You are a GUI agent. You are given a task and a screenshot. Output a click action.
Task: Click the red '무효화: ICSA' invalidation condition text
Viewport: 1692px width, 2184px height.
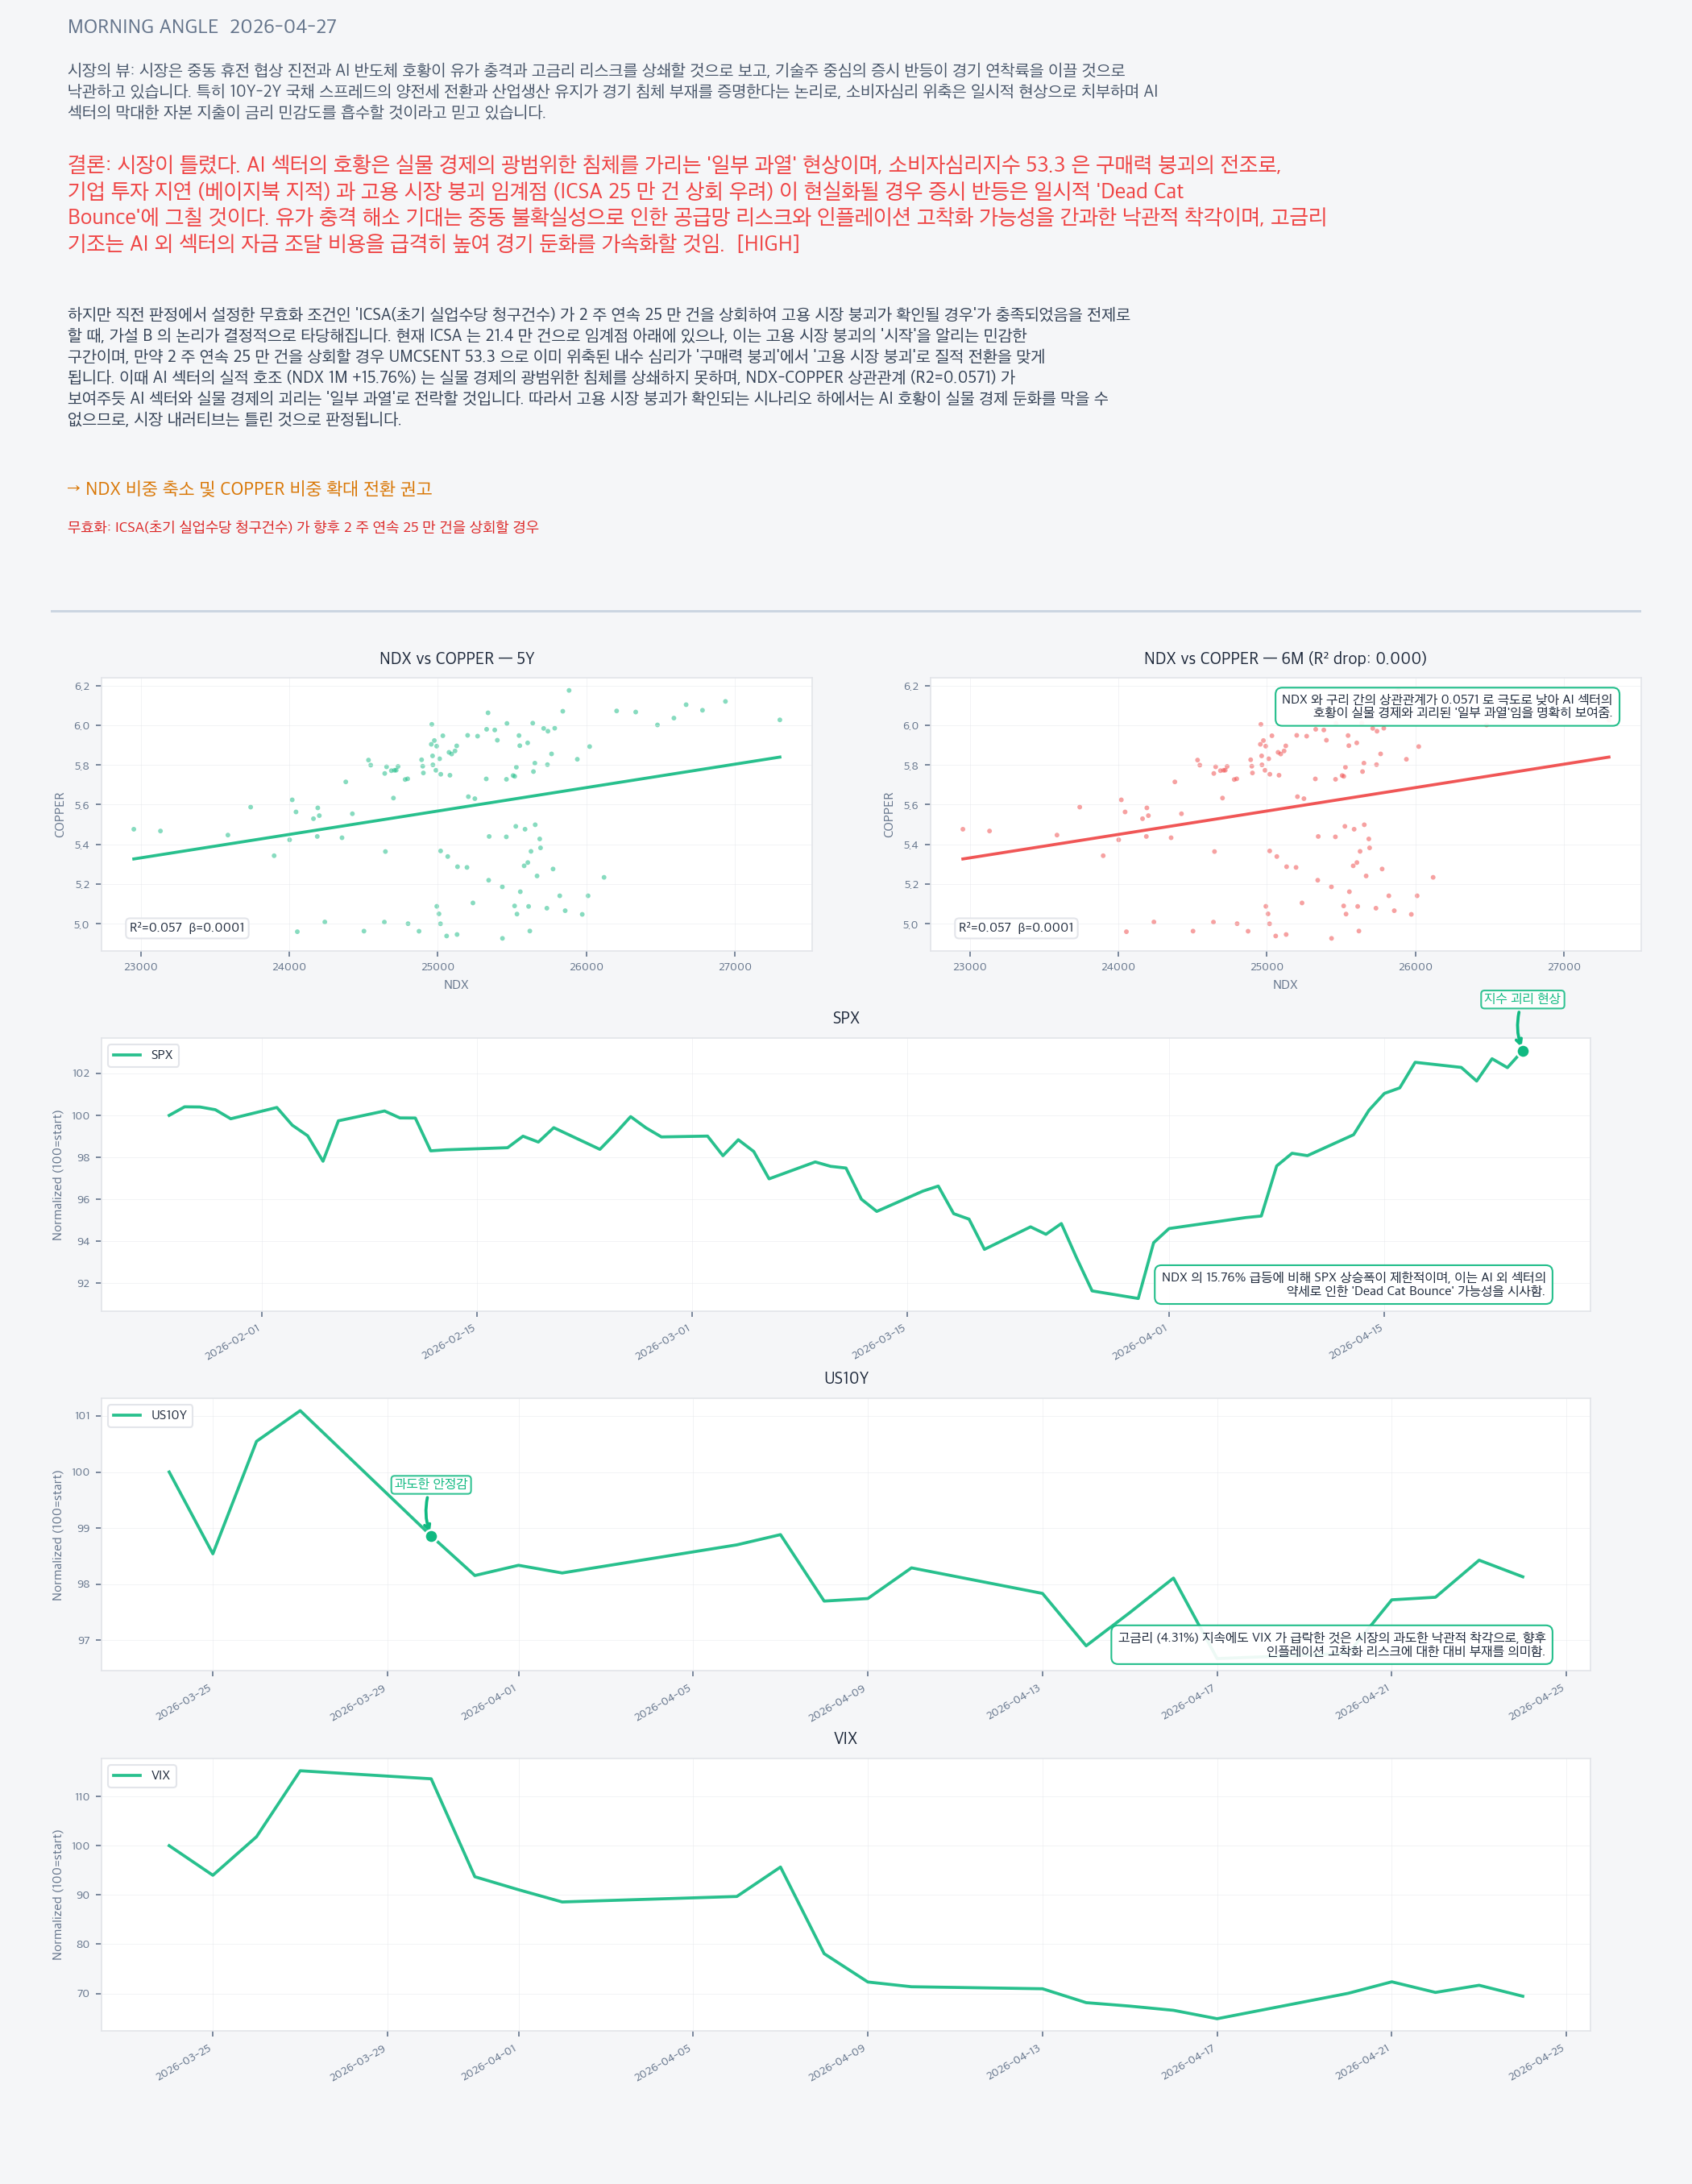(x=303, y=527)
